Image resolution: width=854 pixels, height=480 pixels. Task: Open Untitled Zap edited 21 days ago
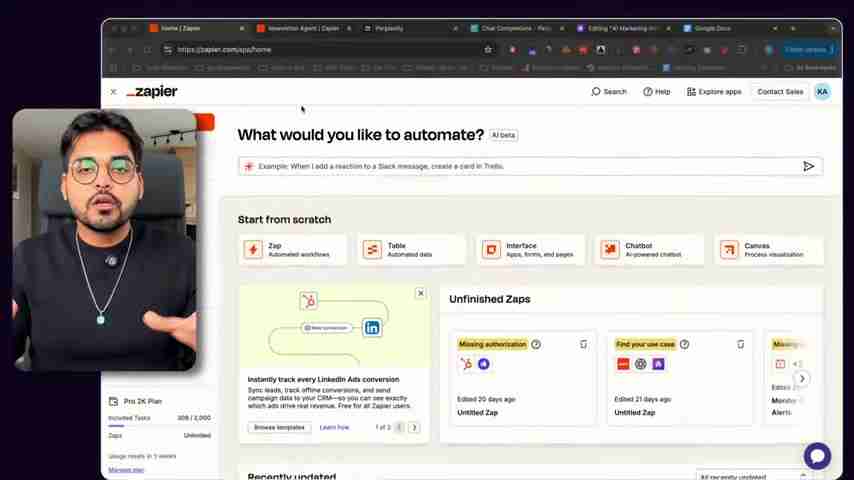coord(635,412)
